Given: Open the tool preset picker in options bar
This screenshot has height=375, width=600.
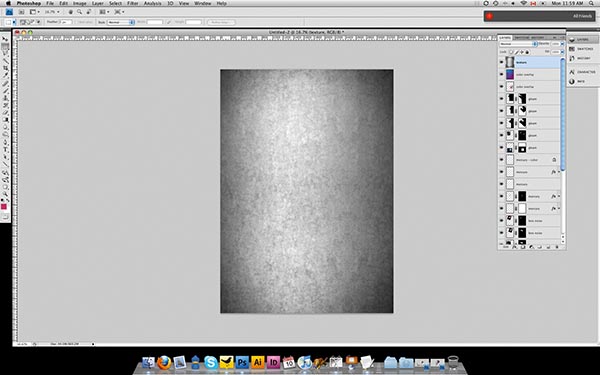Looking at the screenshot, I should (10, 22).
